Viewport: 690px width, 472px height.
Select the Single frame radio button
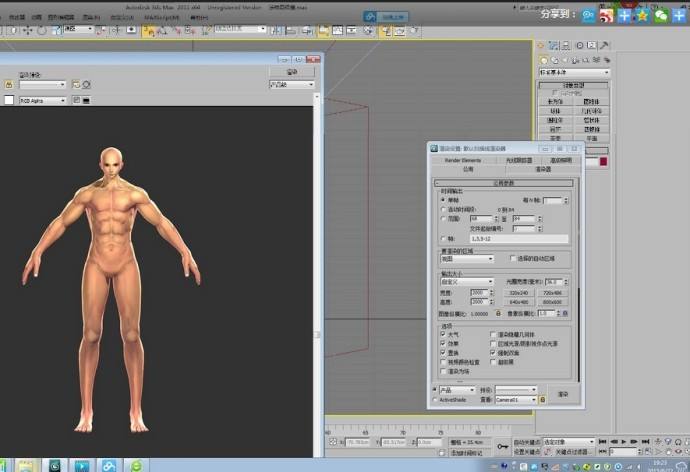point(443,199)
